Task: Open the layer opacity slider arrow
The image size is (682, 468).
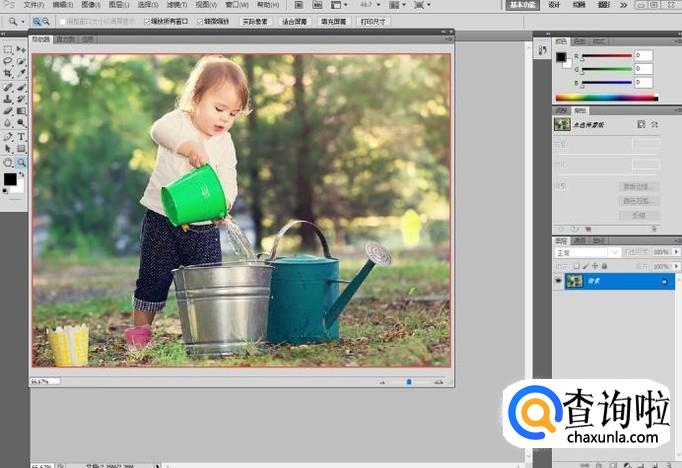Action: coord(676,252)
